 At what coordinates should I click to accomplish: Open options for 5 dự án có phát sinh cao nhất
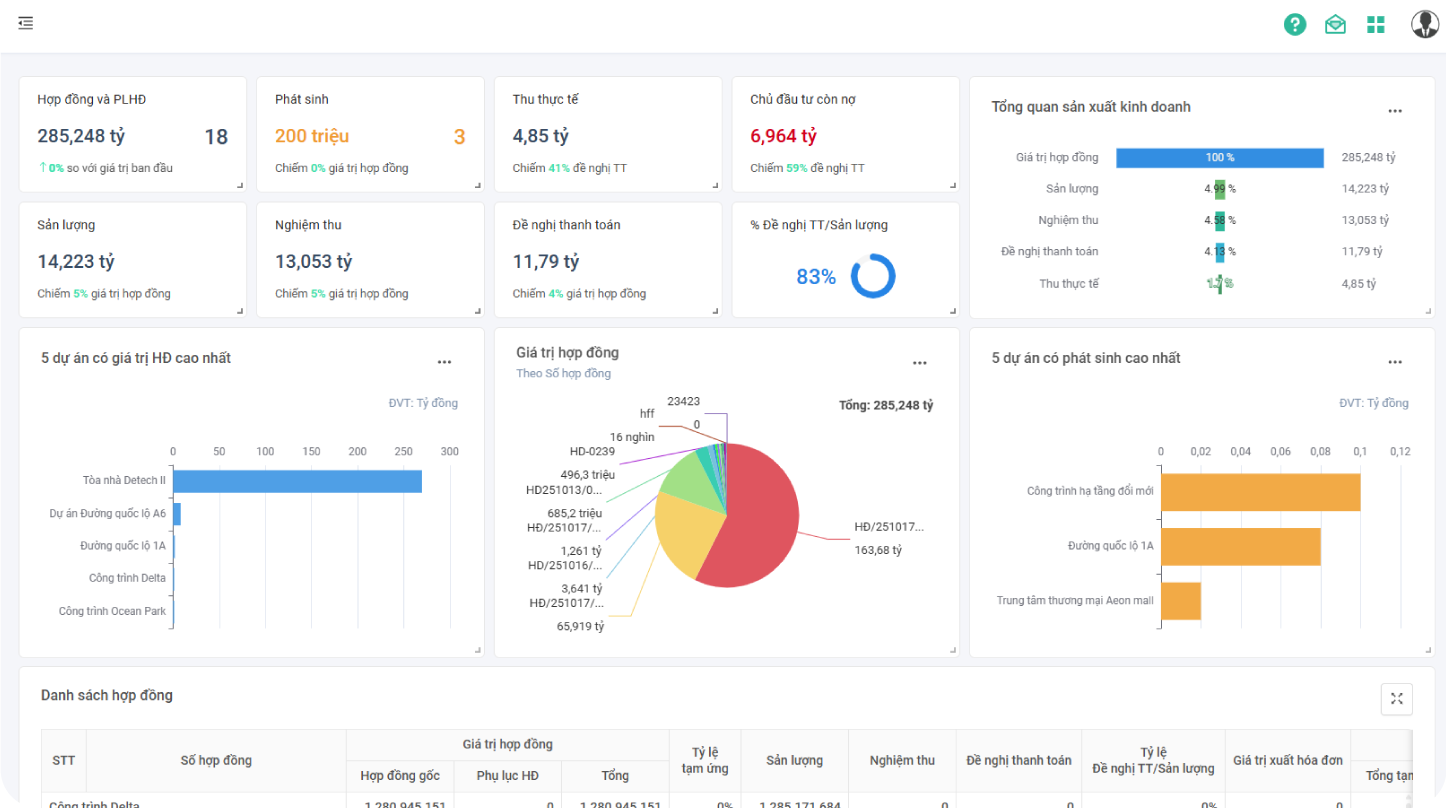[1394, 362]
